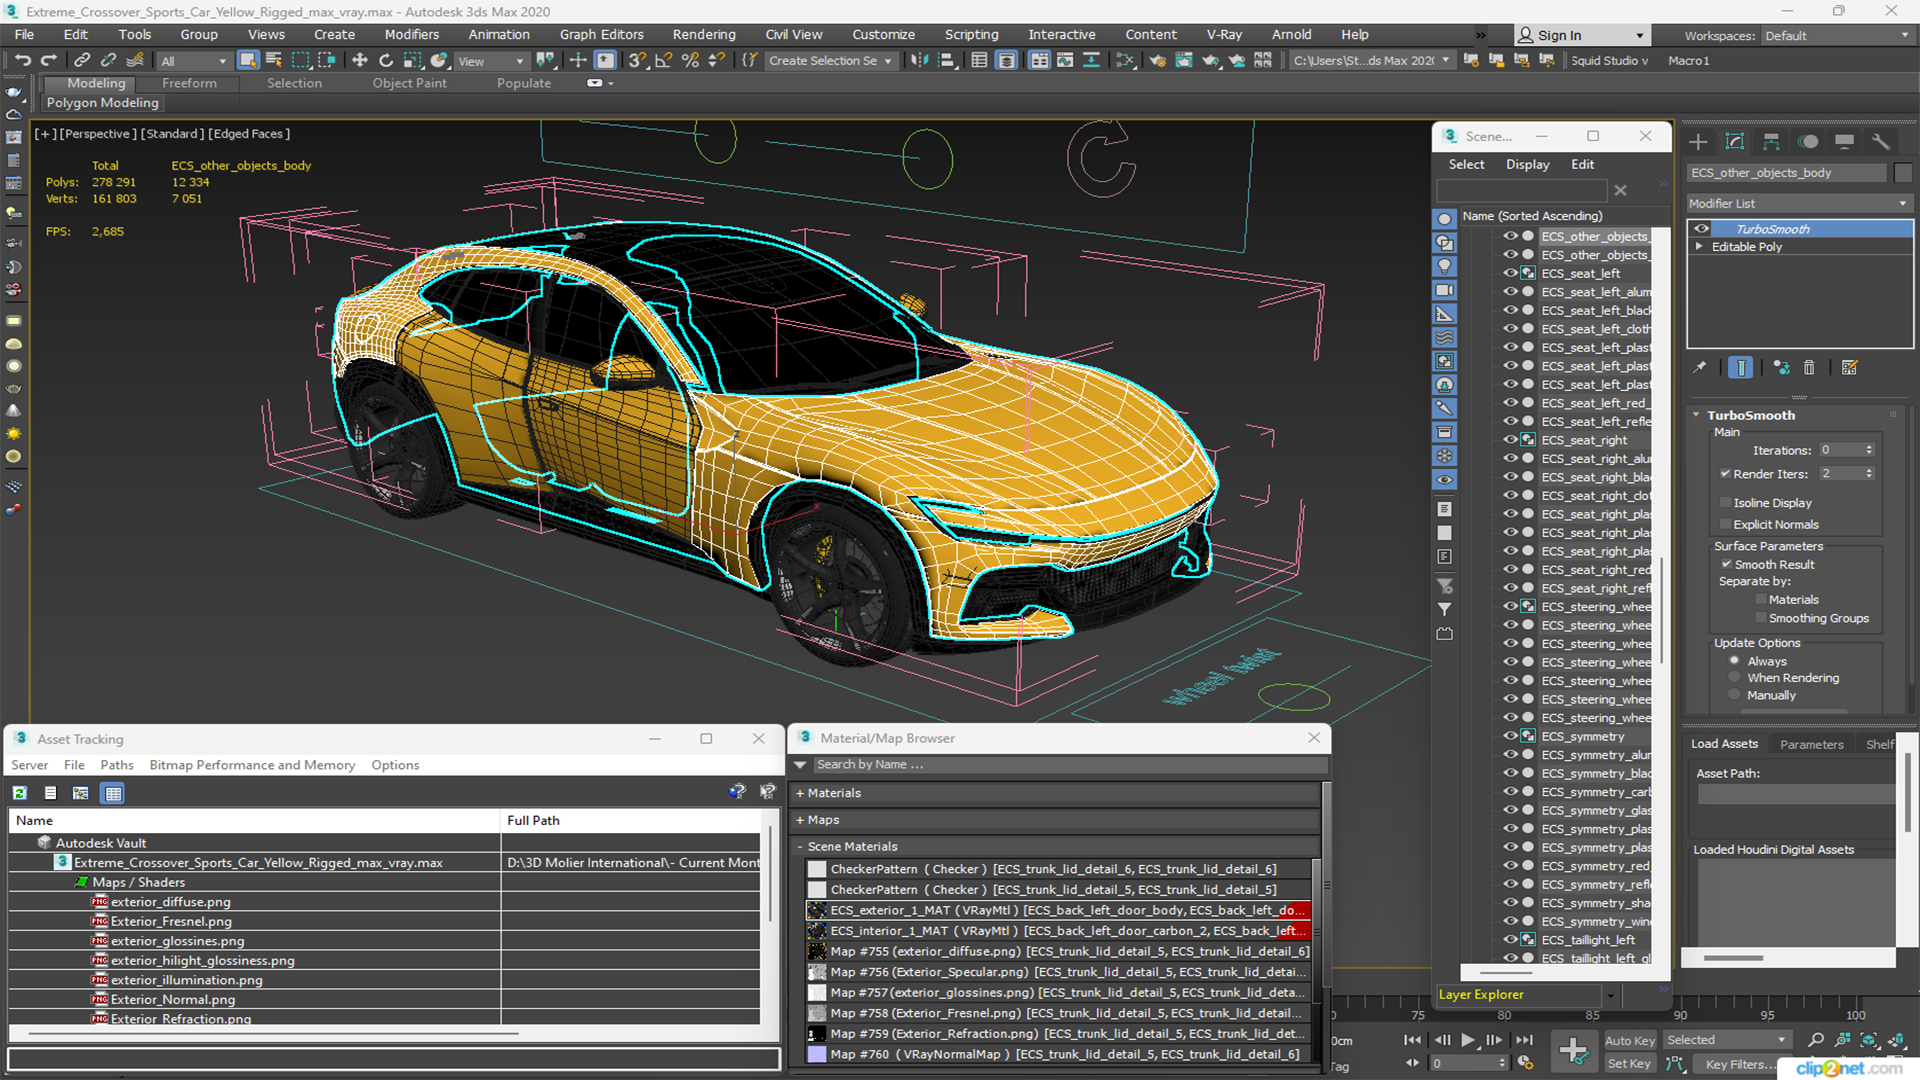Toggle the Angle Snap icon
The image size is (1920, 1080).
click(x=663, y=61)
